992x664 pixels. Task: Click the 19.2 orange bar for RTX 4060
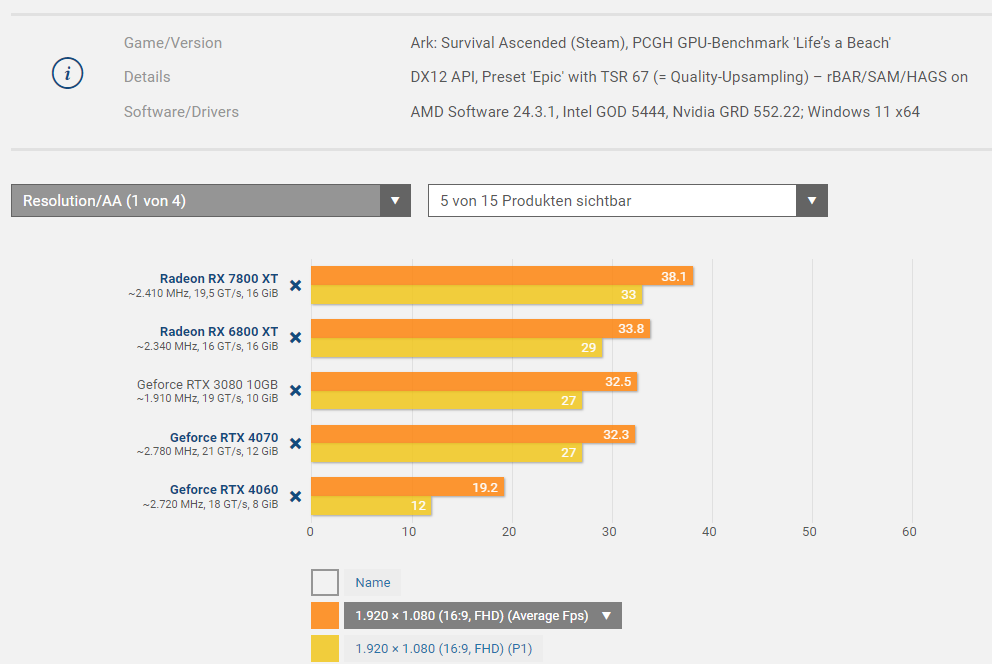(407, 487)
